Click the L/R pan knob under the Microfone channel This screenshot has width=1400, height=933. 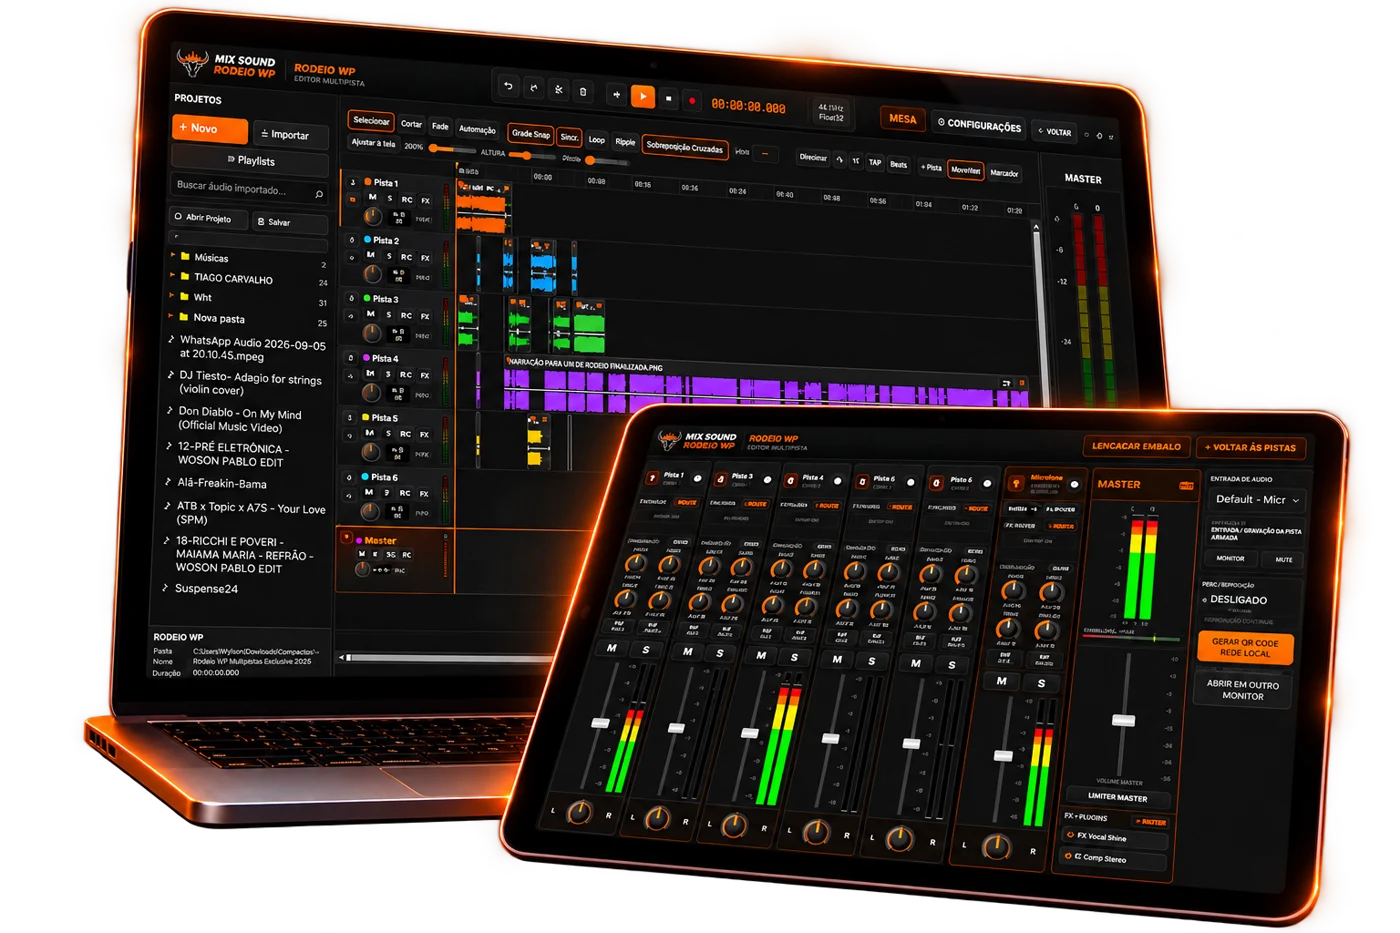[996, 847]
